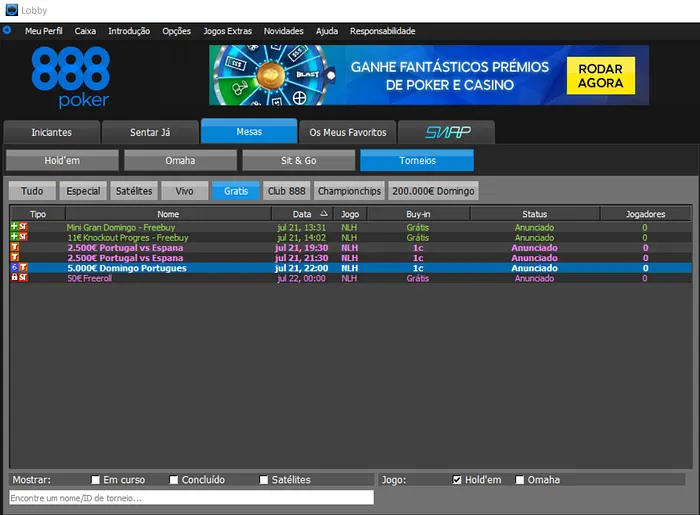The image size is (700, 515).
Task: Click the prize wheel image in the banner
Action: pyautogui.click(x=271, y=75)
